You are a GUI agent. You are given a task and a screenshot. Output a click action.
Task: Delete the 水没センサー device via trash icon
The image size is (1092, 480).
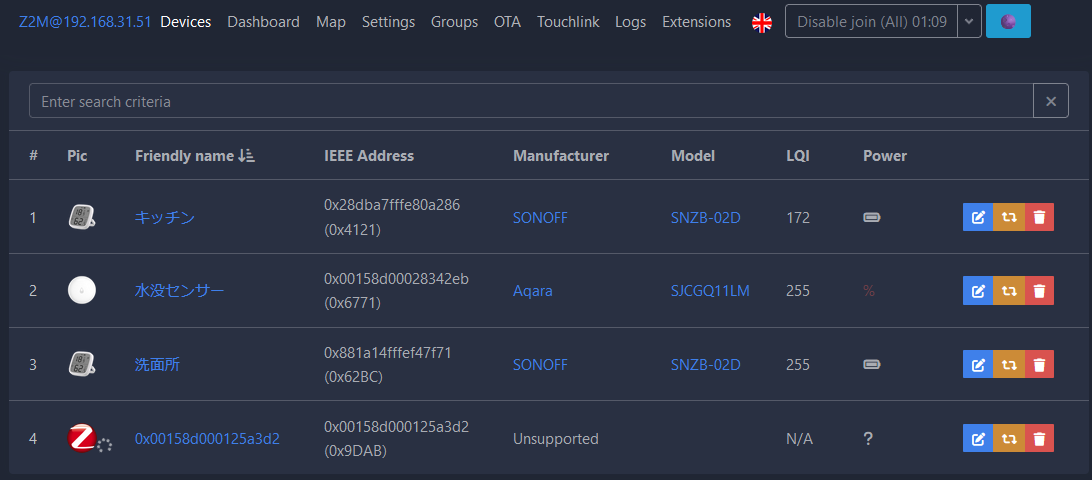click(1039, 291)
